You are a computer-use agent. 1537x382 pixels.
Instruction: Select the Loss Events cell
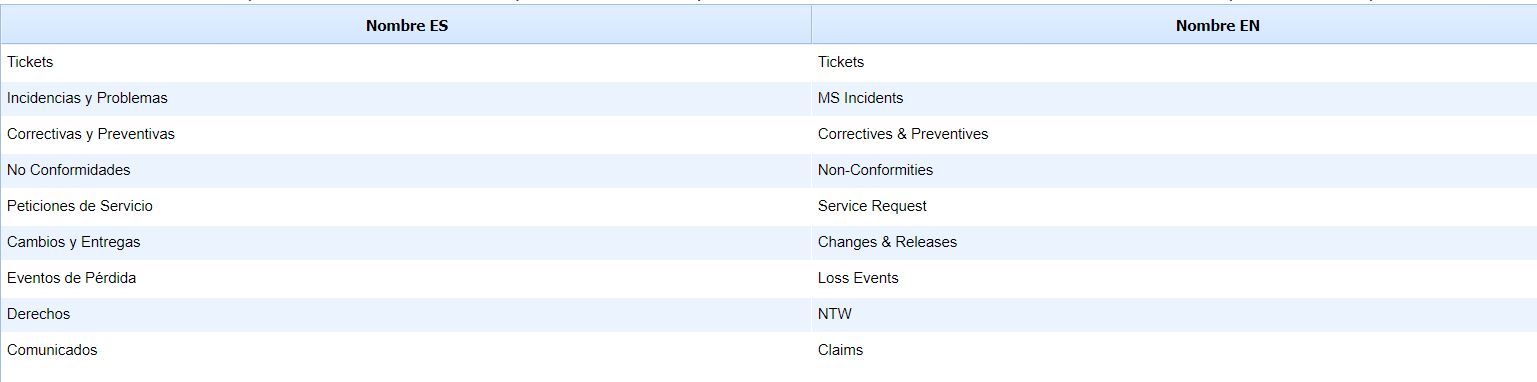click(x=1174, y=278)
